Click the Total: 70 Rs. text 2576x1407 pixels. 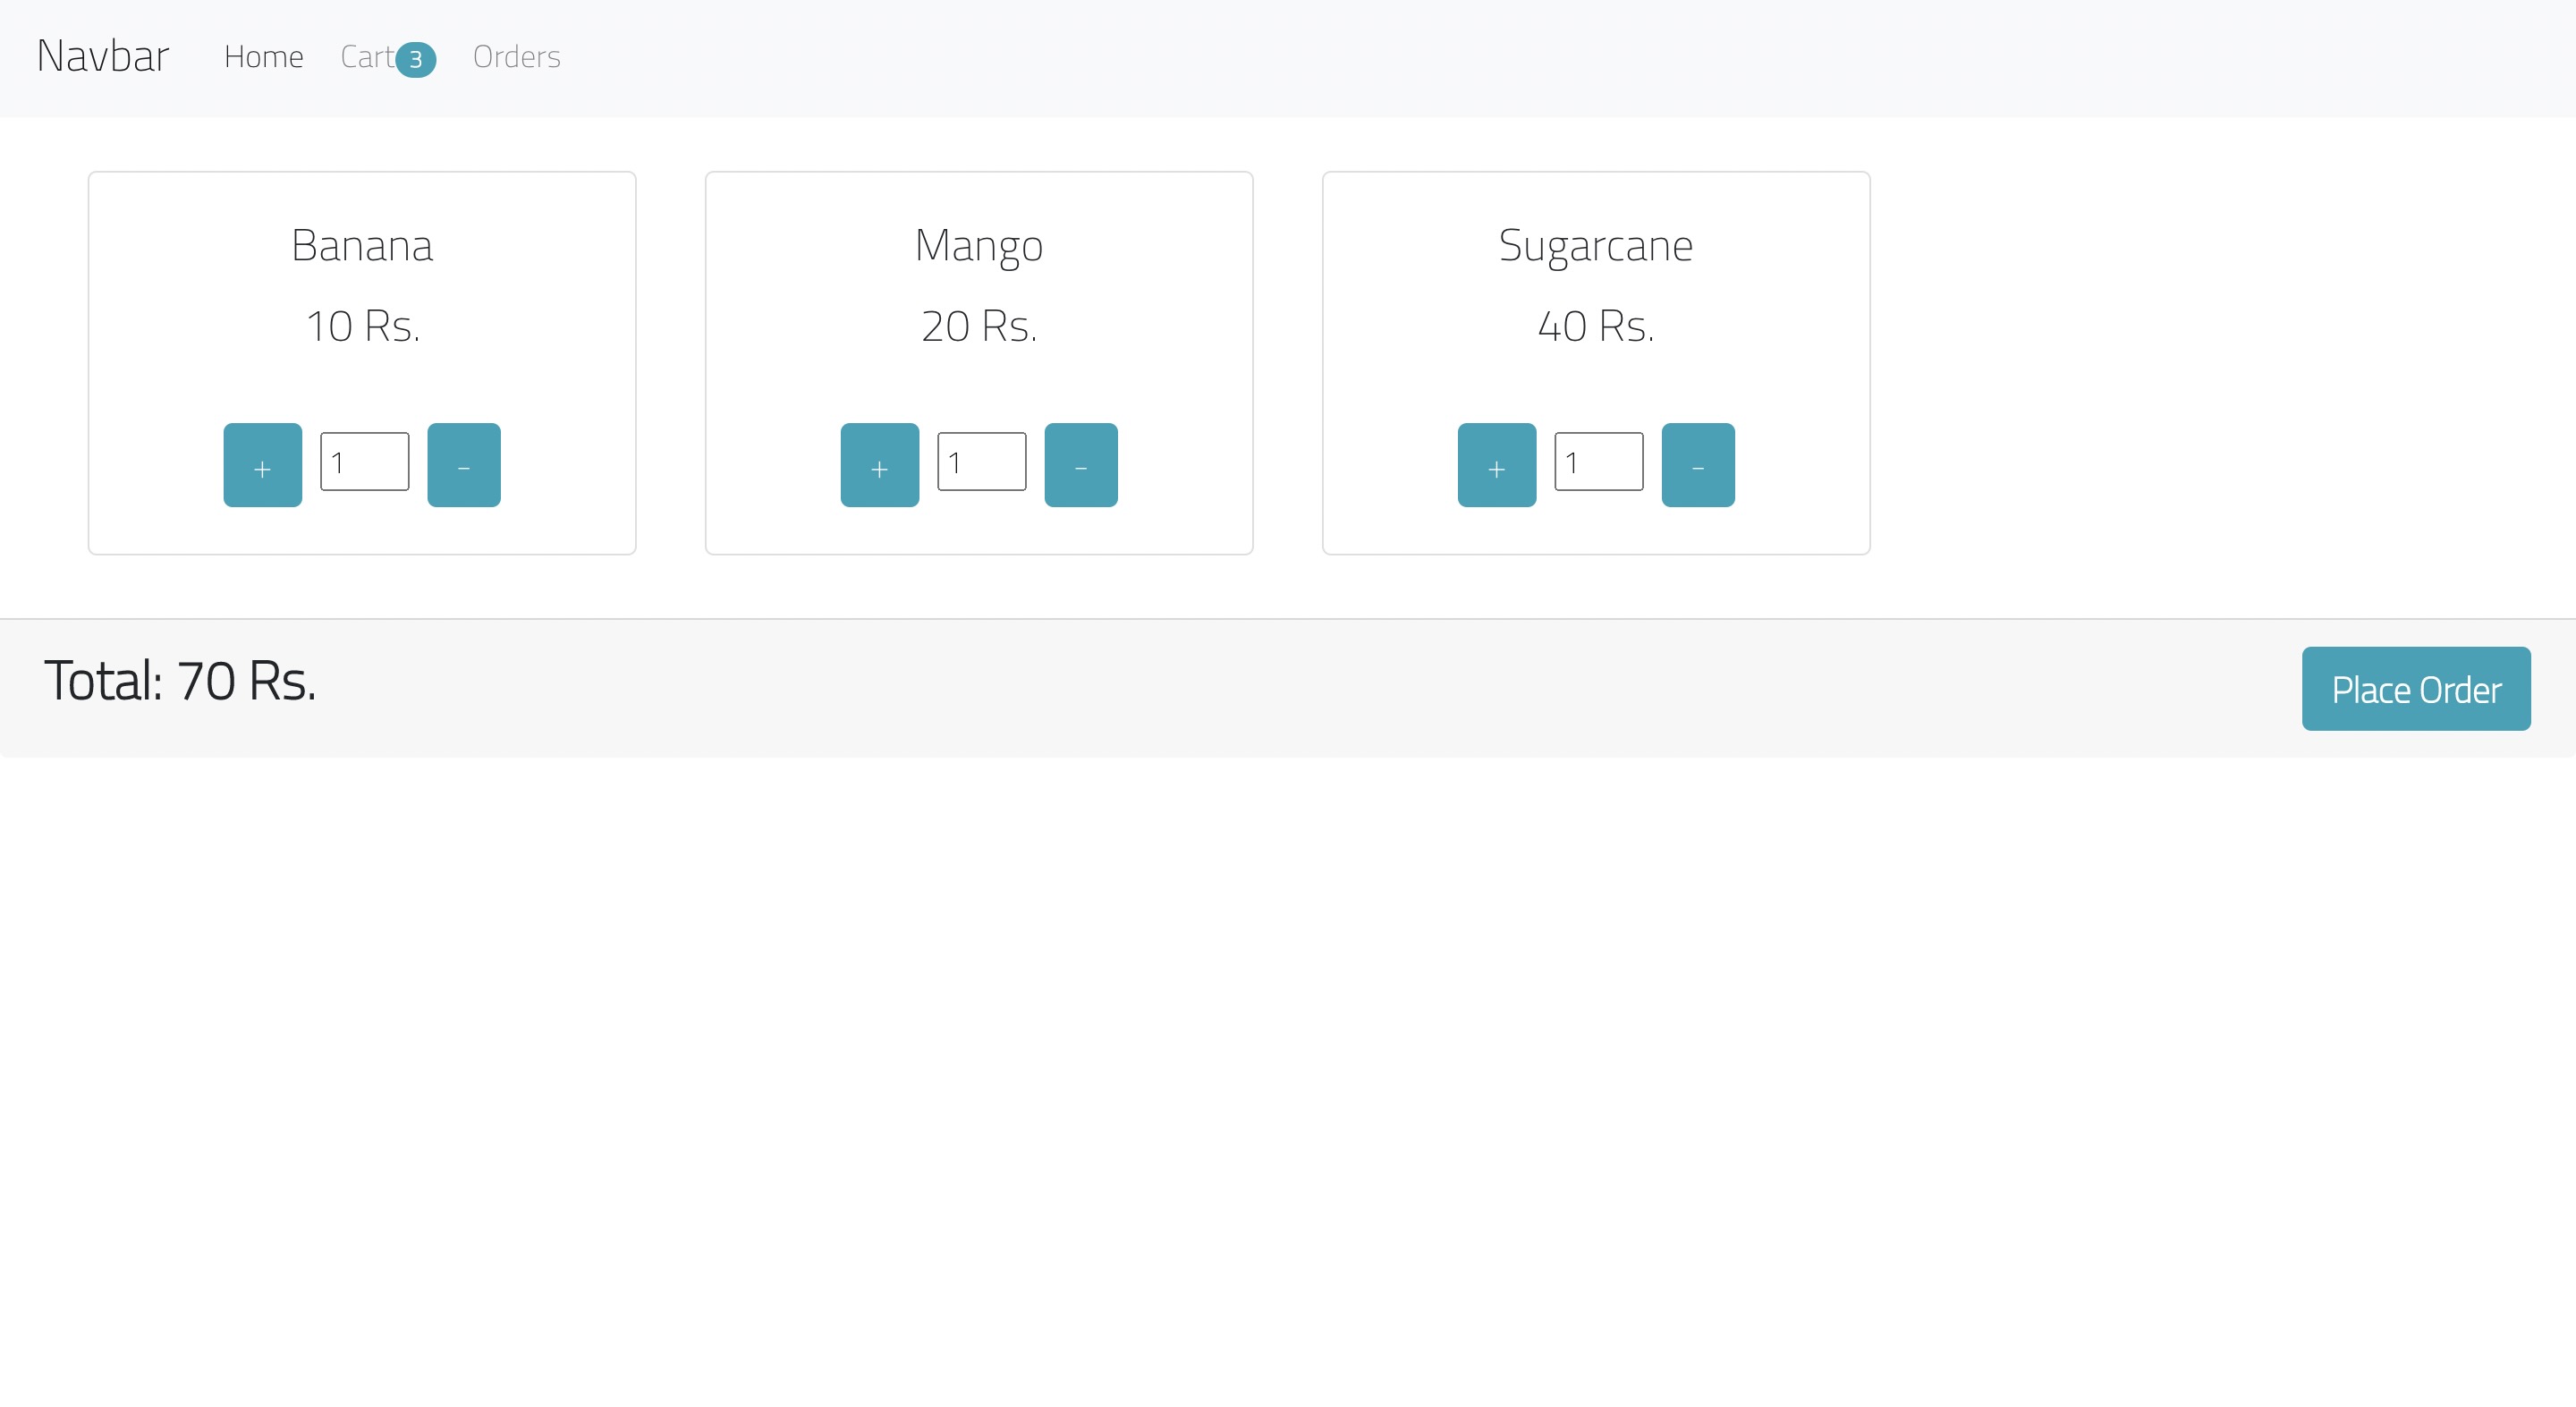click(x=180, y=681)
